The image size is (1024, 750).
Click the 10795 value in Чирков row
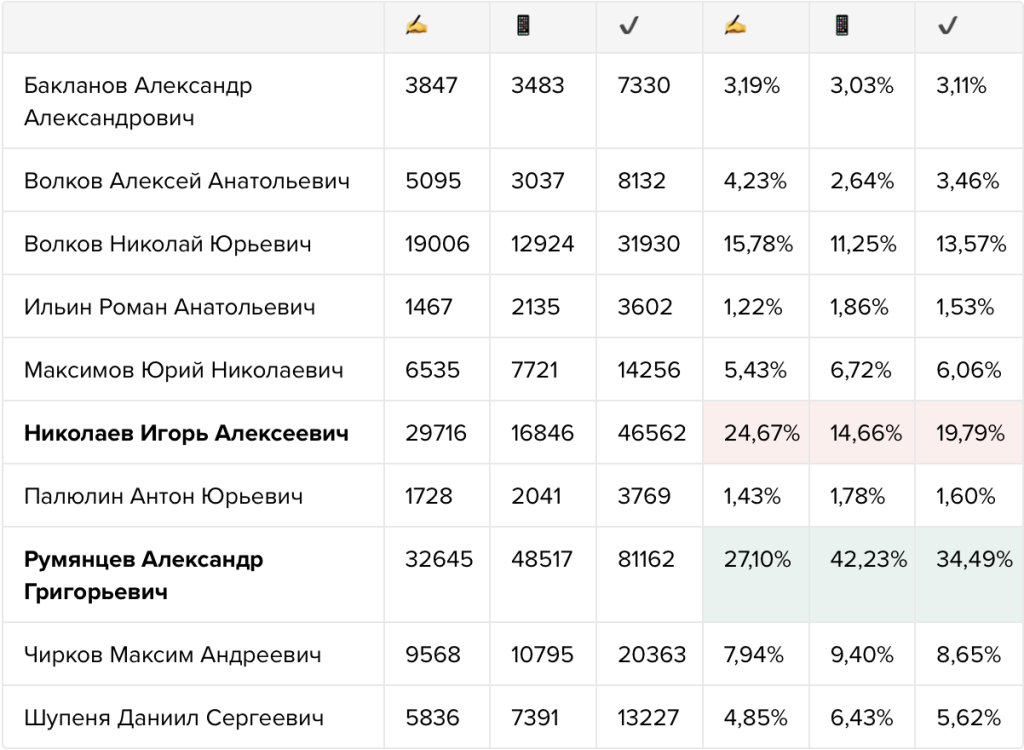coord(542,655)
